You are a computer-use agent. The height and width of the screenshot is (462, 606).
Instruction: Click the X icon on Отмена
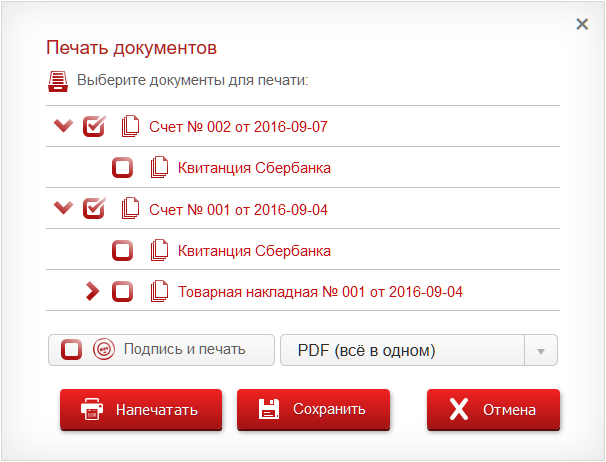pos(459,409)
